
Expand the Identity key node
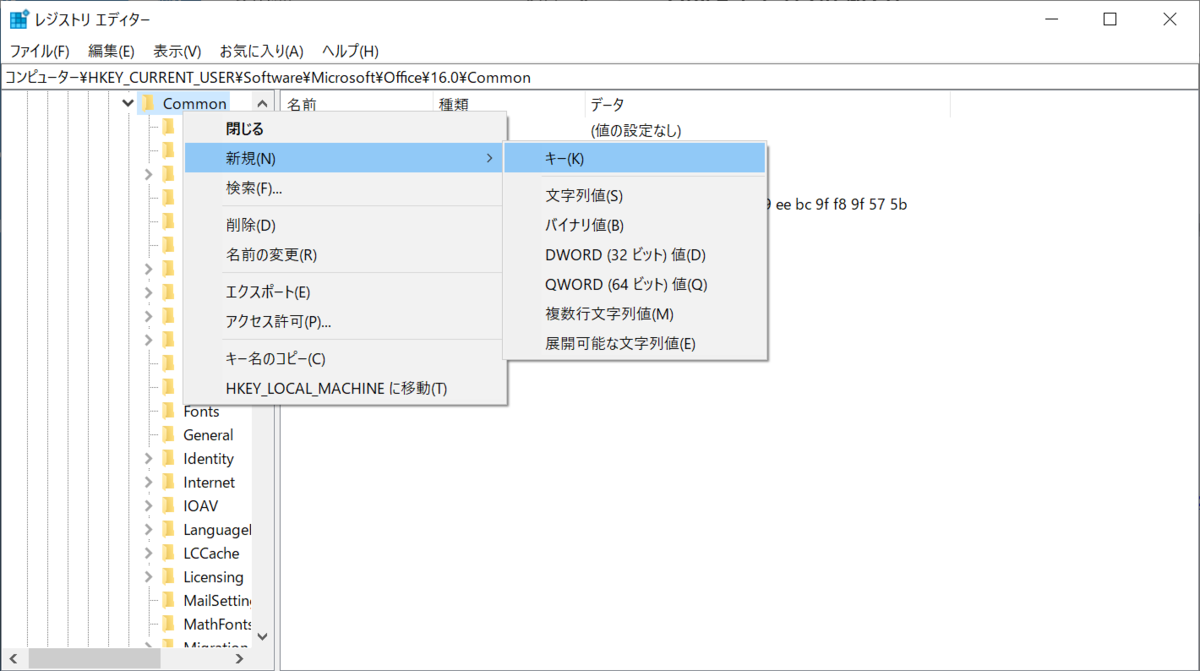[148, 459]
